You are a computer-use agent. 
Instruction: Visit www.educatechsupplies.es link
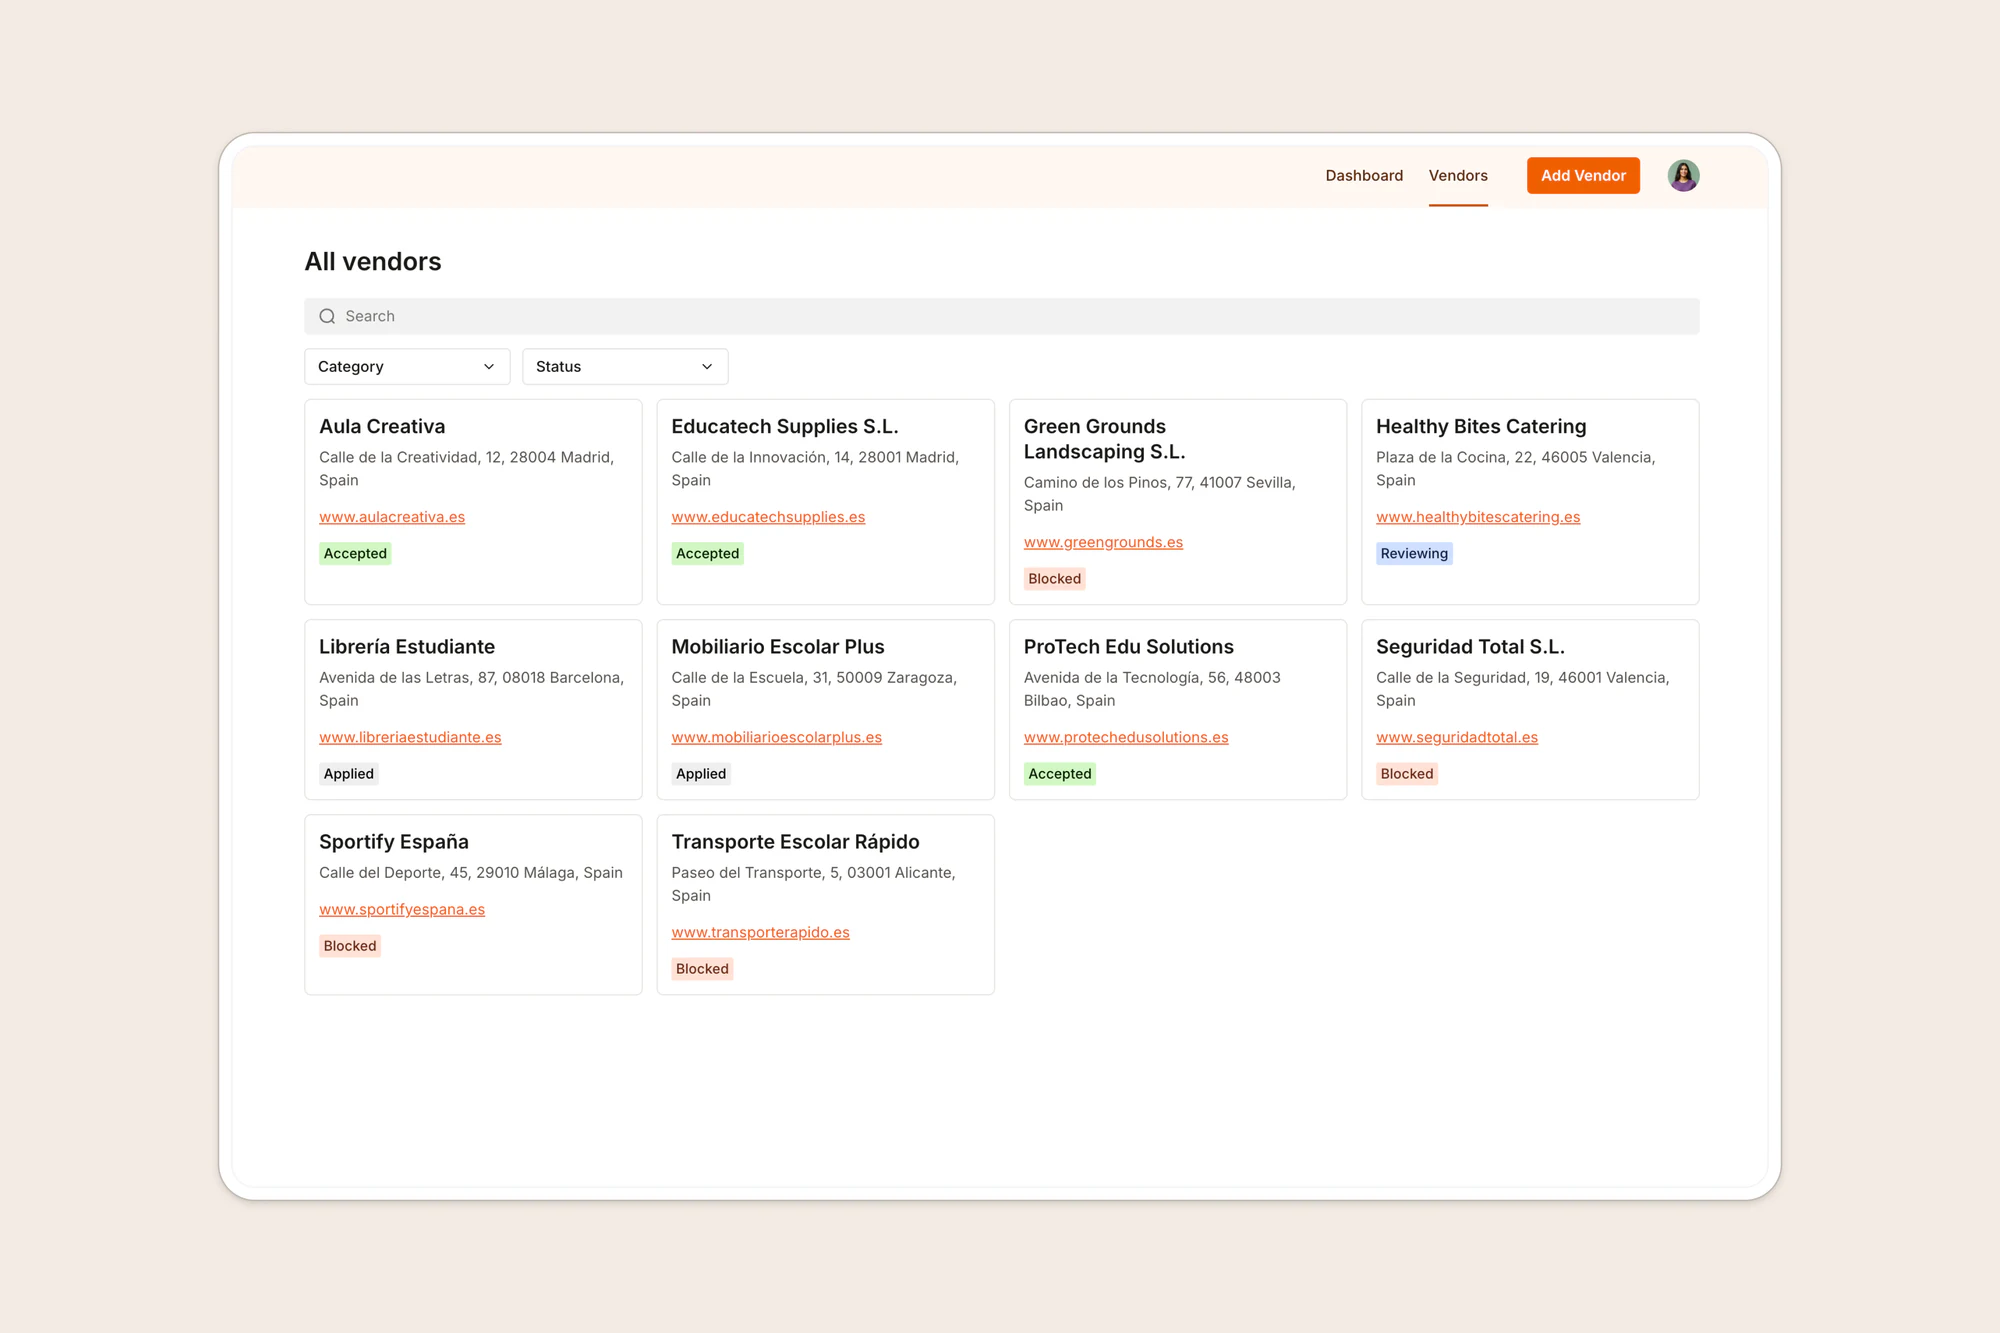point(768,517)
